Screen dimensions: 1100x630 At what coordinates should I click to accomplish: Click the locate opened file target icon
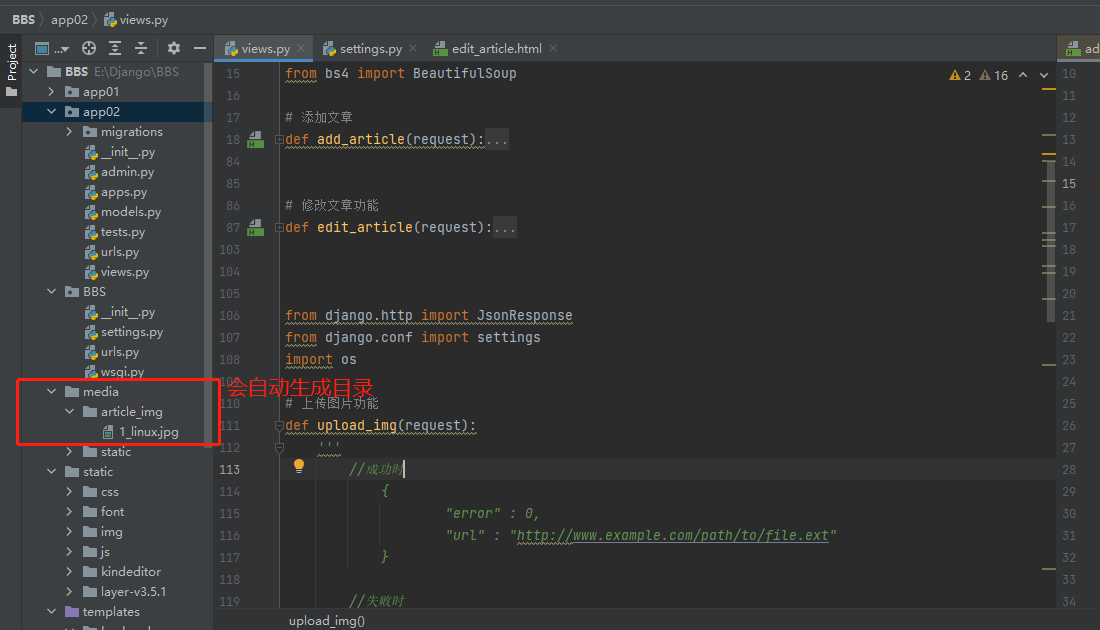[88, 48]
